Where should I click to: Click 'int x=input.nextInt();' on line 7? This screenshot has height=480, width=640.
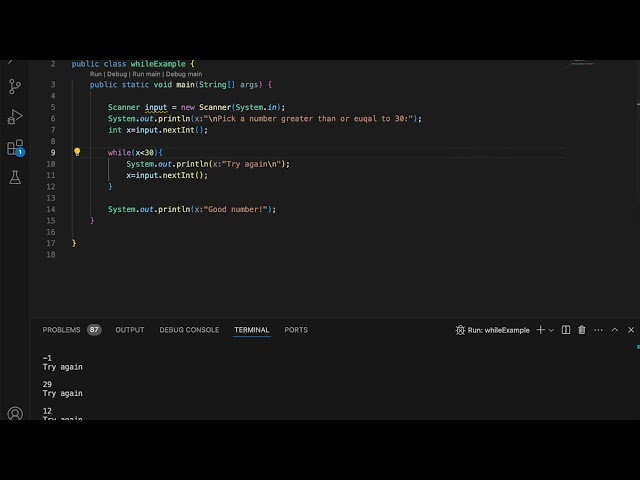[x=158, y=130]
